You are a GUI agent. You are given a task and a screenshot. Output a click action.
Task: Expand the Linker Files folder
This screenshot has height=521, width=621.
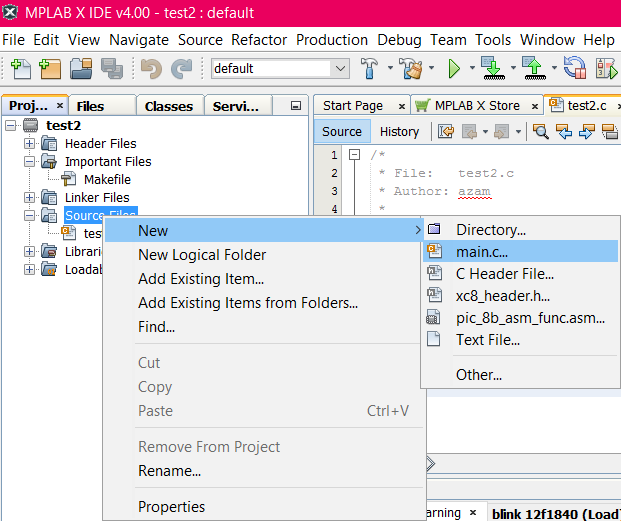[29, 197]
